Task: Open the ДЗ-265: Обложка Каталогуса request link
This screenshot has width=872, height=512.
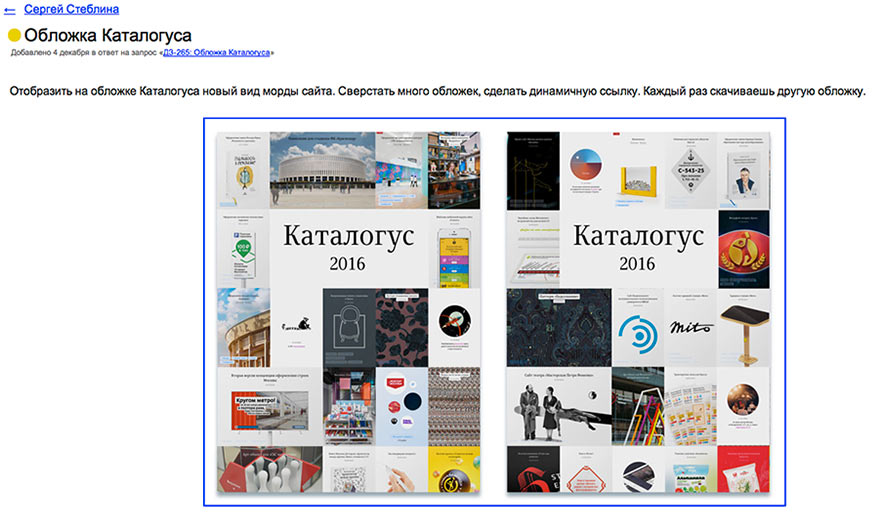Action: [216, 51]
